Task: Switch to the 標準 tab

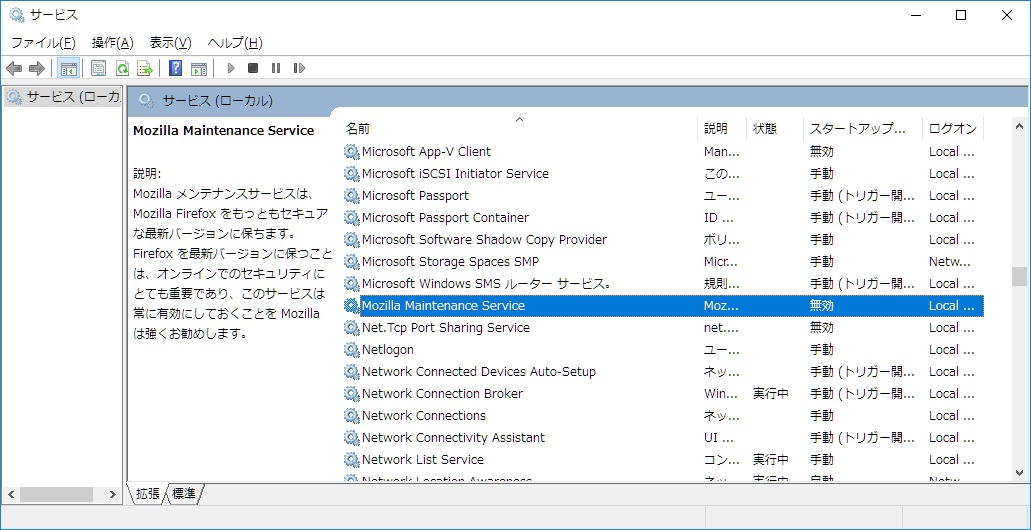Action: (184, 493)
